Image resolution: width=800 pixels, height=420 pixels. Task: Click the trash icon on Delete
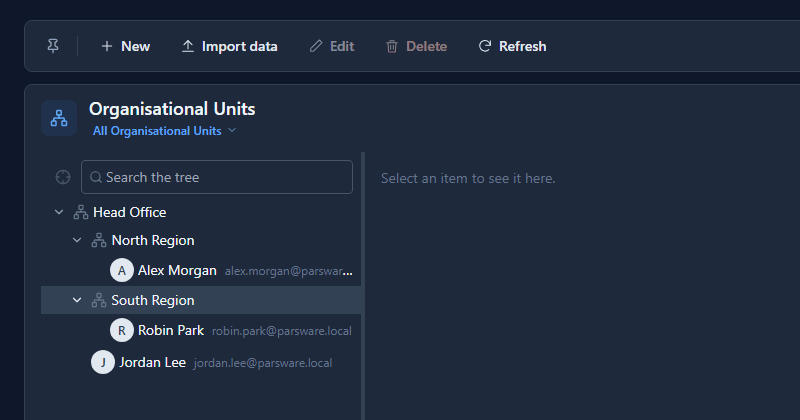click(392, 46)
